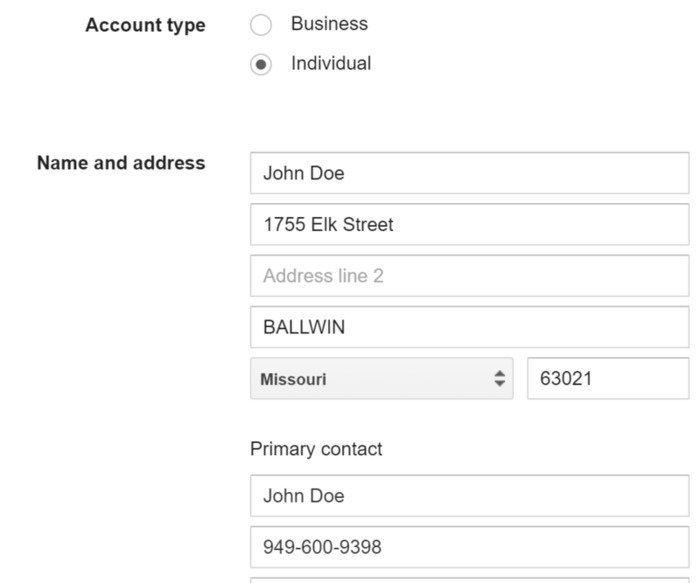The image size is (700, 583).
Task: Click the "Primary contact" label text
Action: [x=316, y=449]
